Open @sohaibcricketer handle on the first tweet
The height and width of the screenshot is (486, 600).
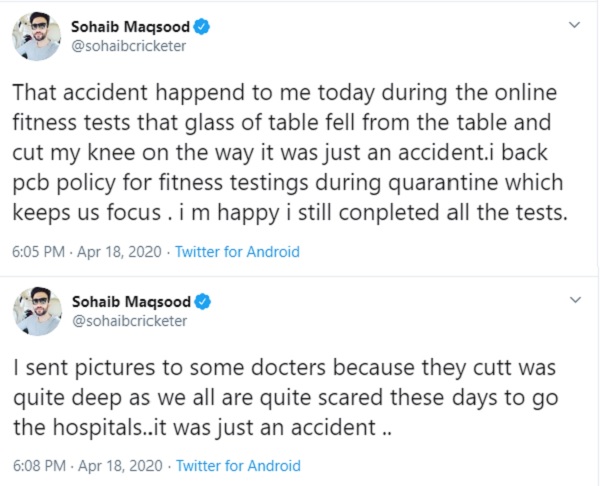click(x=129, y=45)
